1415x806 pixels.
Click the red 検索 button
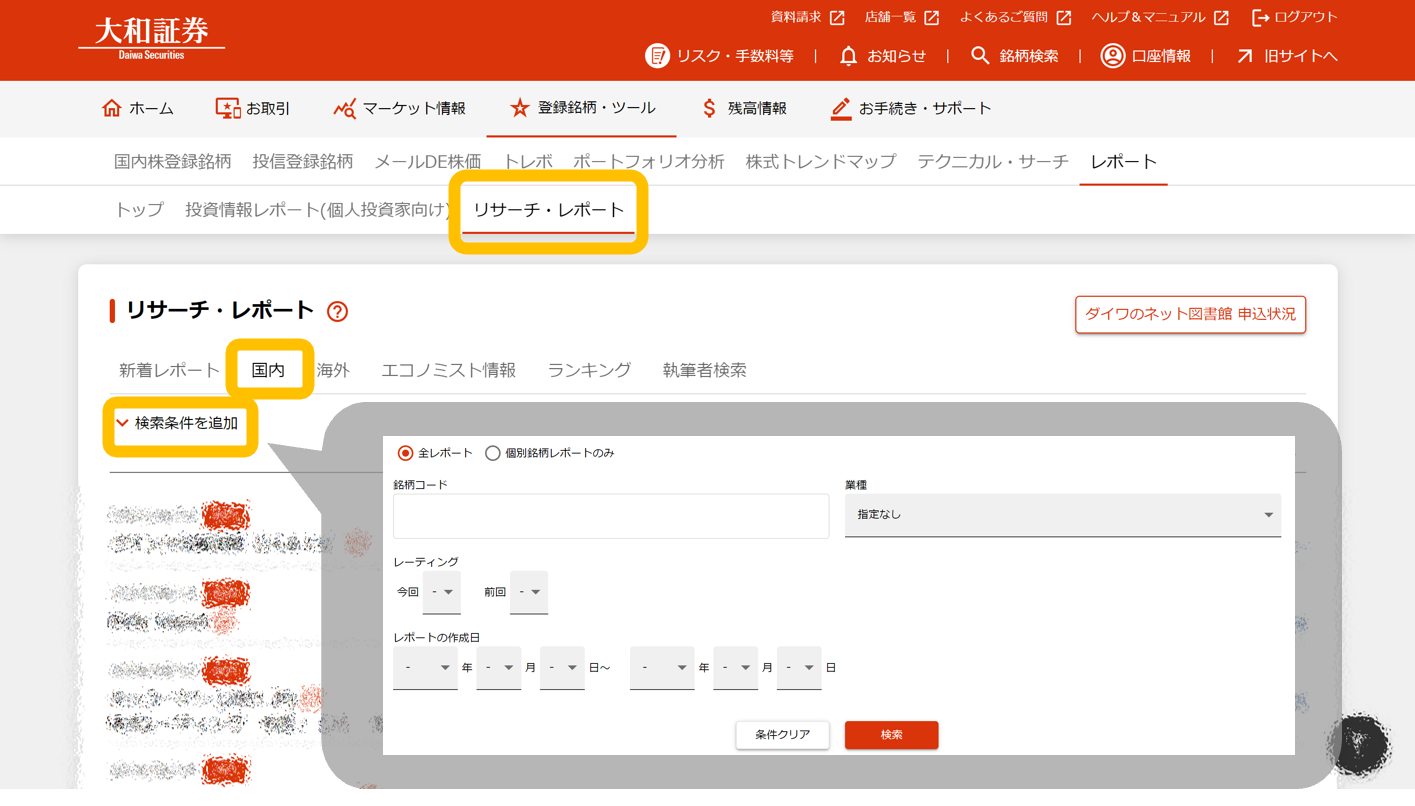tap(891, 735)
